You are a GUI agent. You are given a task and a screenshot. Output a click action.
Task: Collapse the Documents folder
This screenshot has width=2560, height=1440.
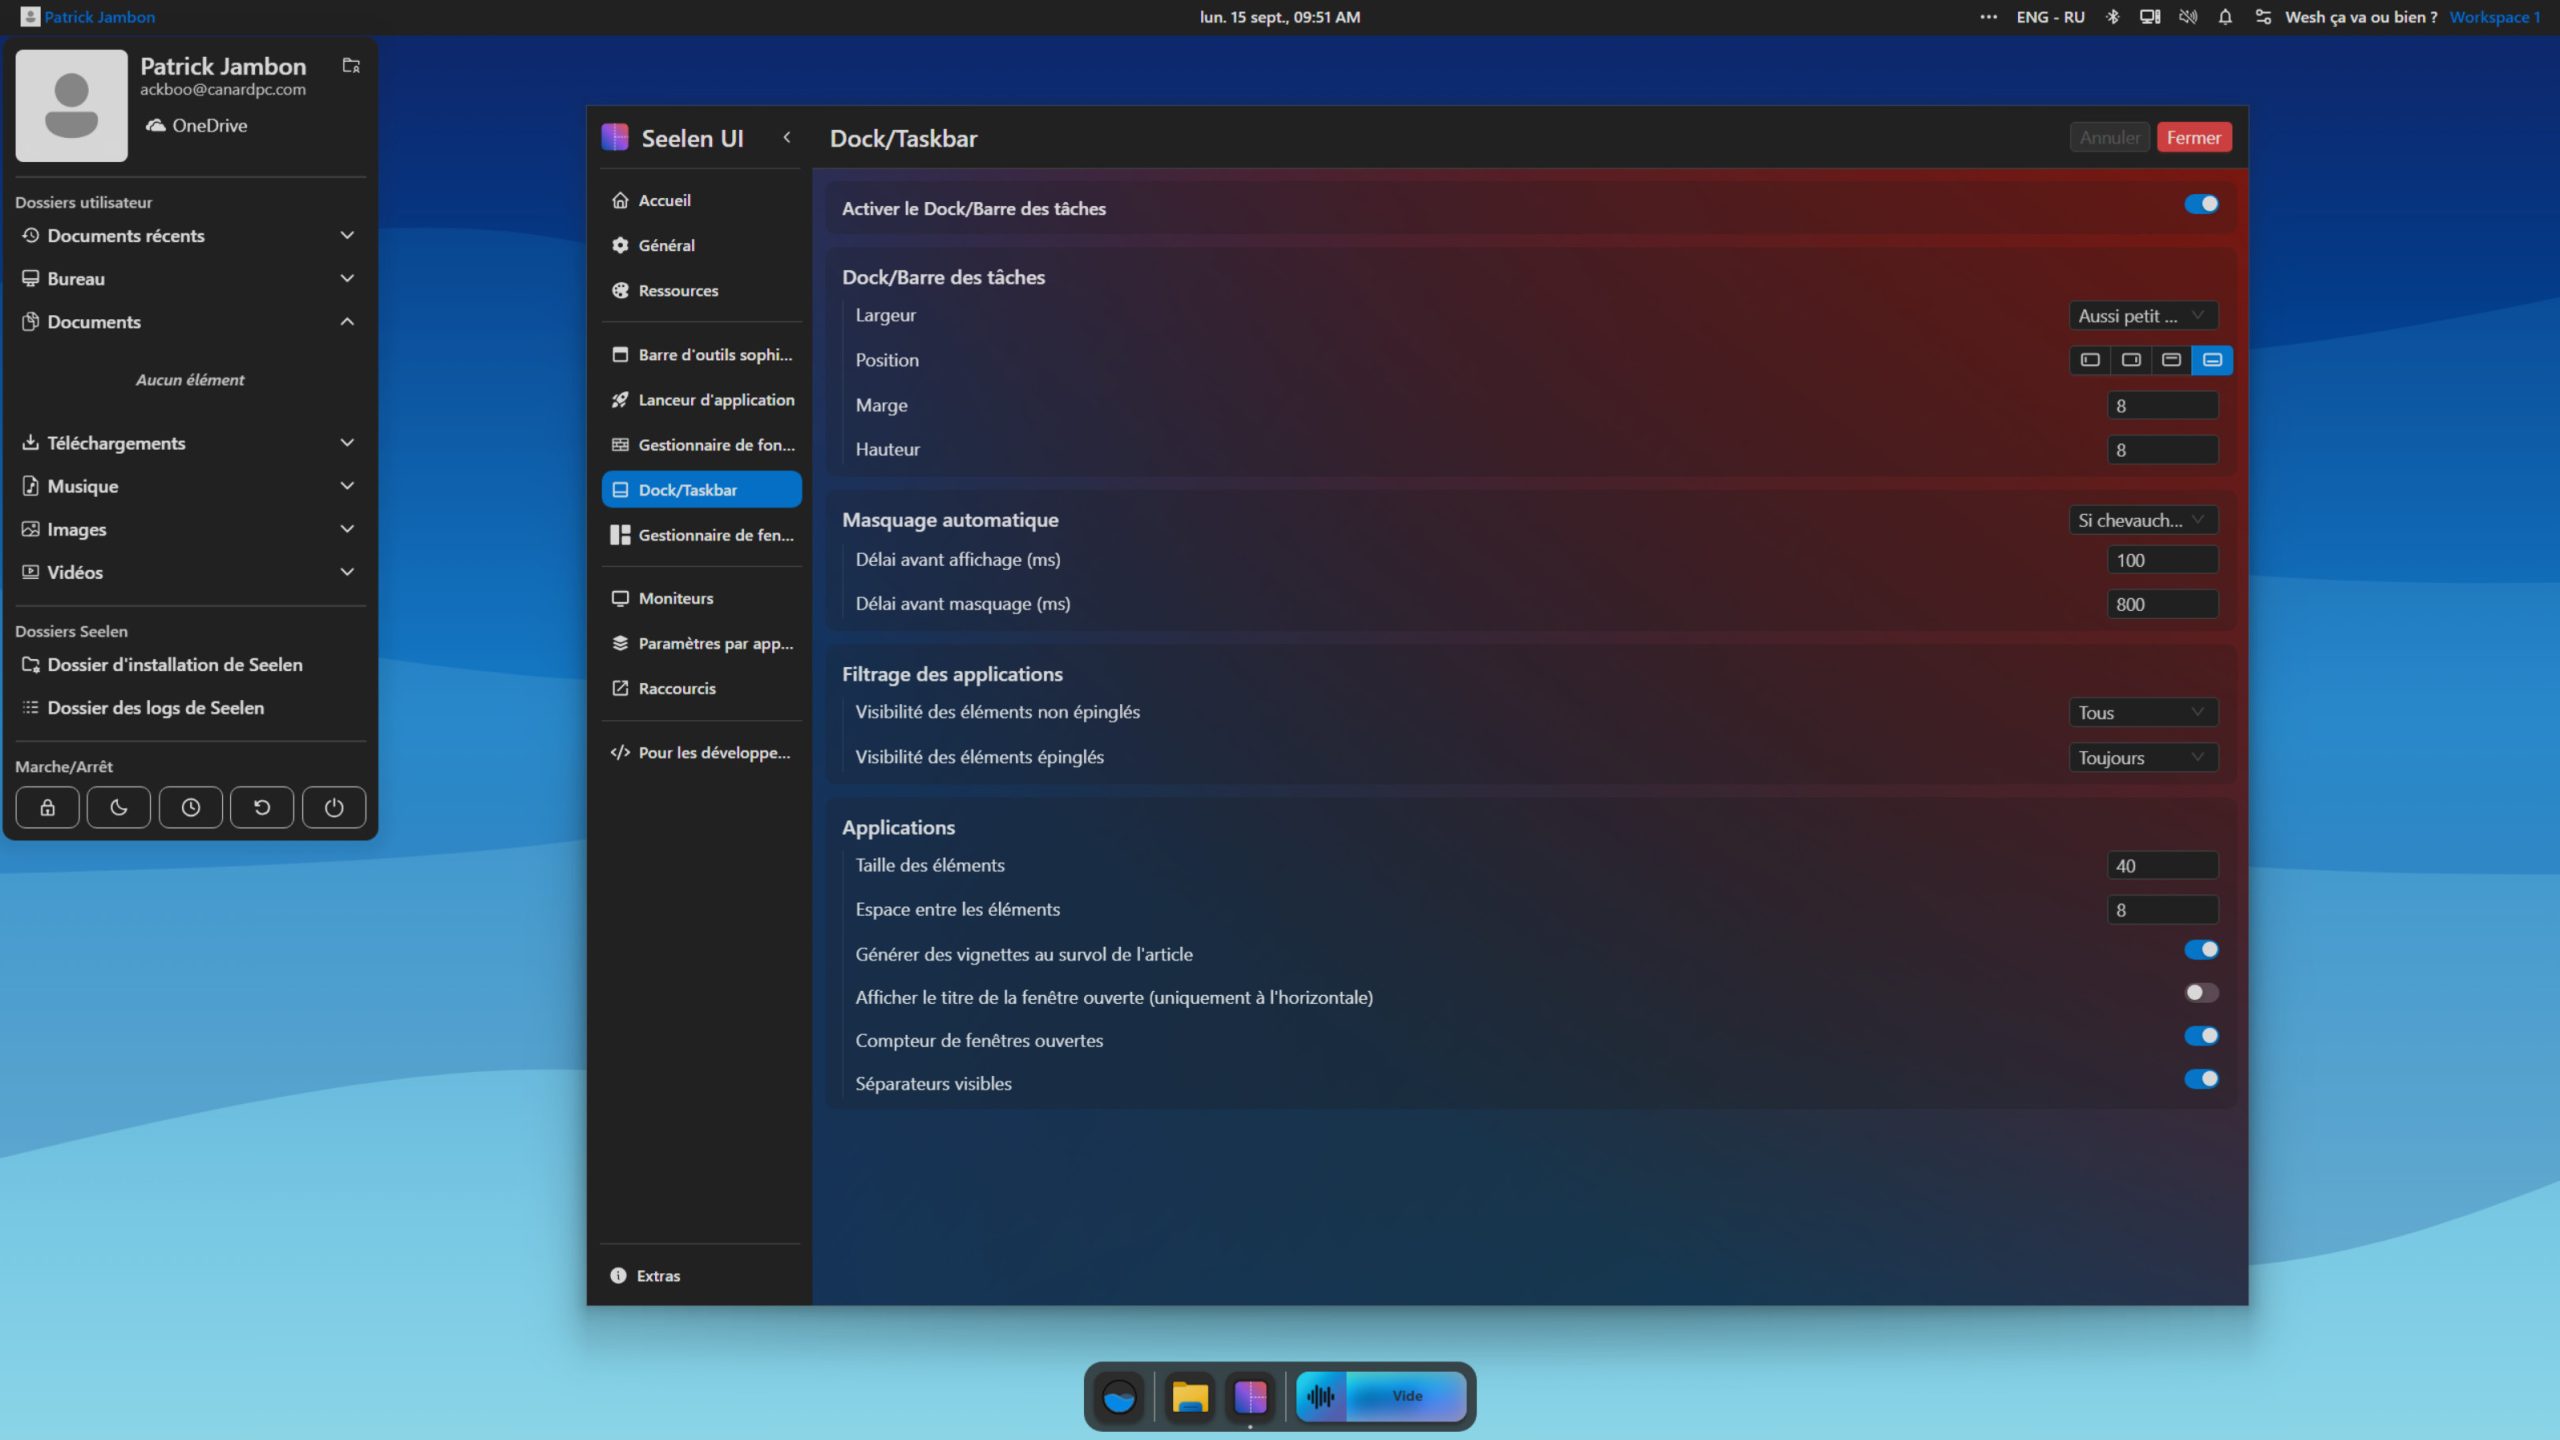(190, 321)
